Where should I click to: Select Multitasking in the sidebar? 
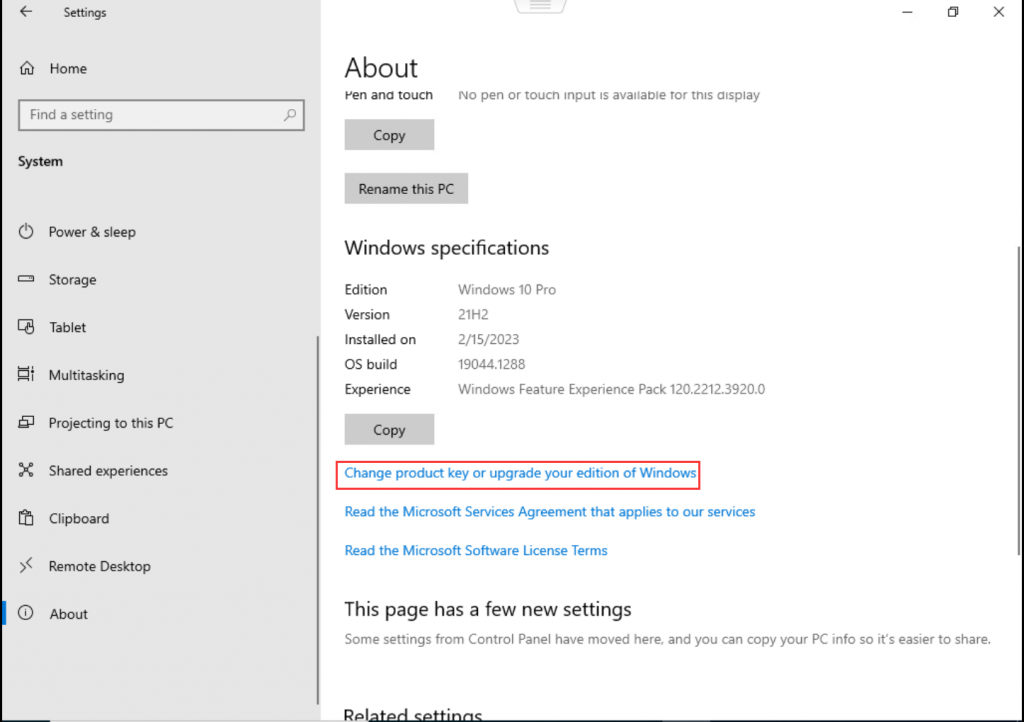pyautogui.click(x=86, y=375)
